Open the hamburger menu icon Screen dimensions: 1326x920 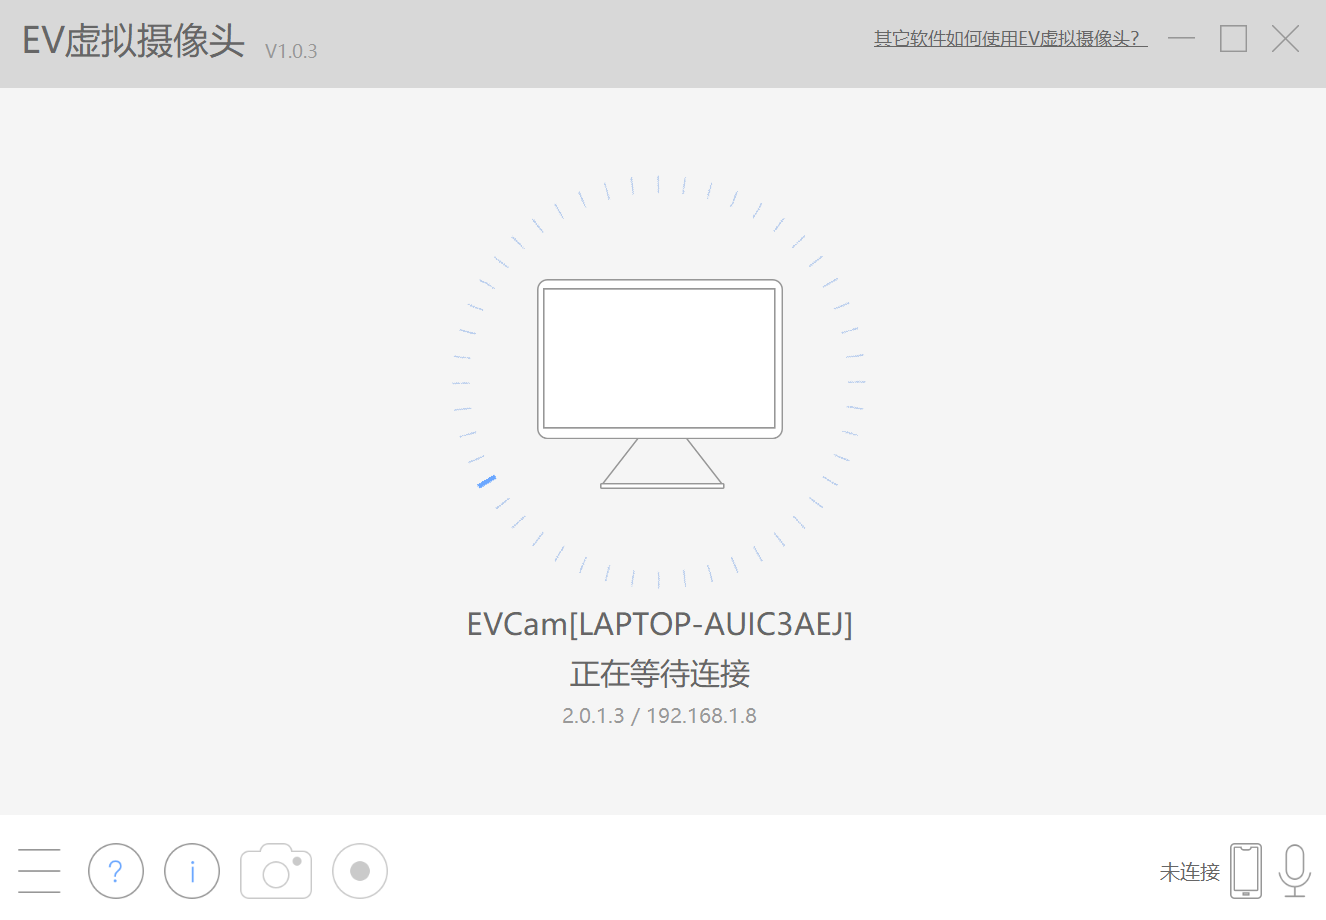[x=39, y=871]
